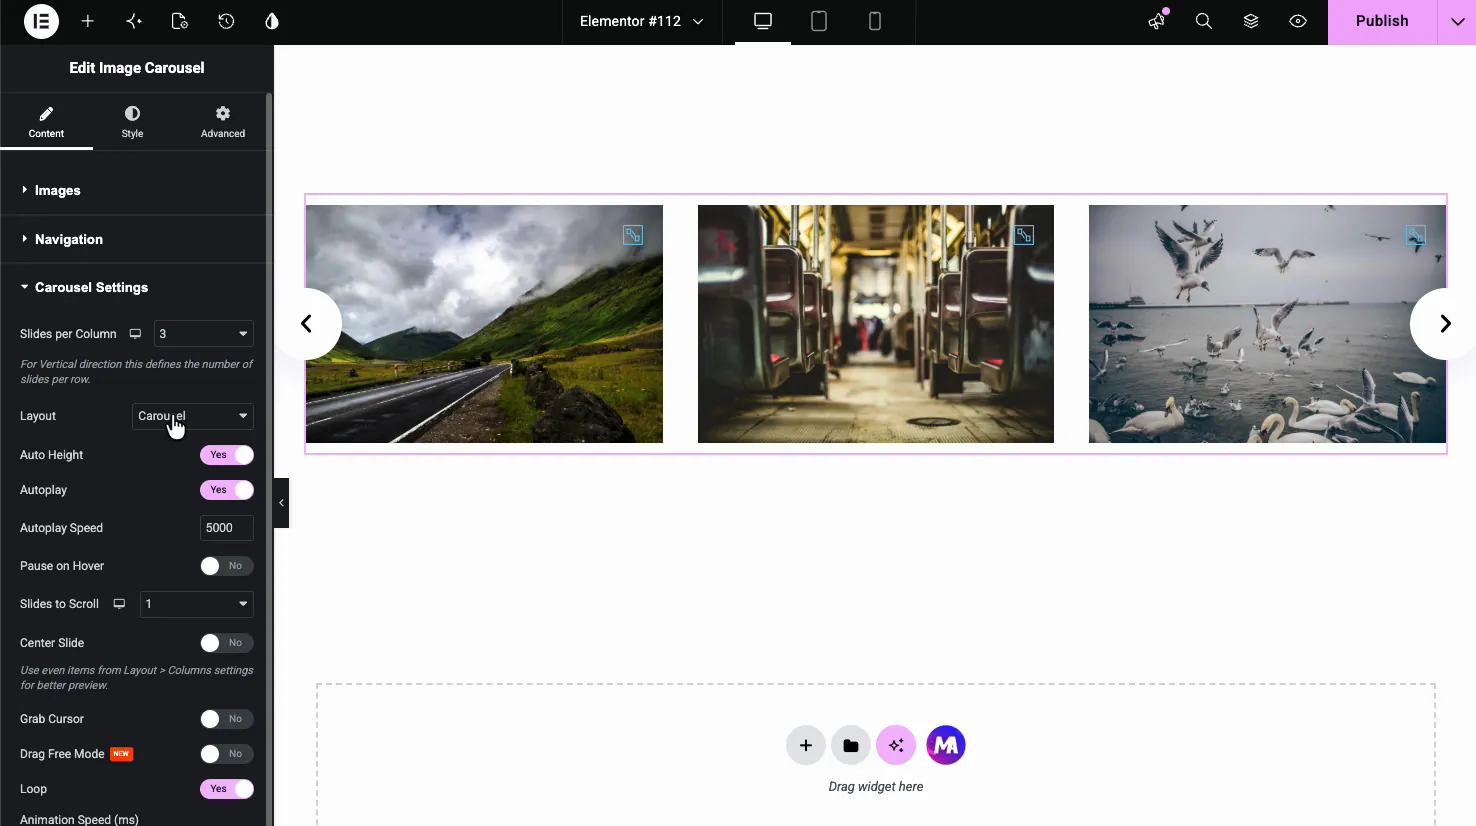
Task: Click edit handle on seagulls image
Action: 1415,235
